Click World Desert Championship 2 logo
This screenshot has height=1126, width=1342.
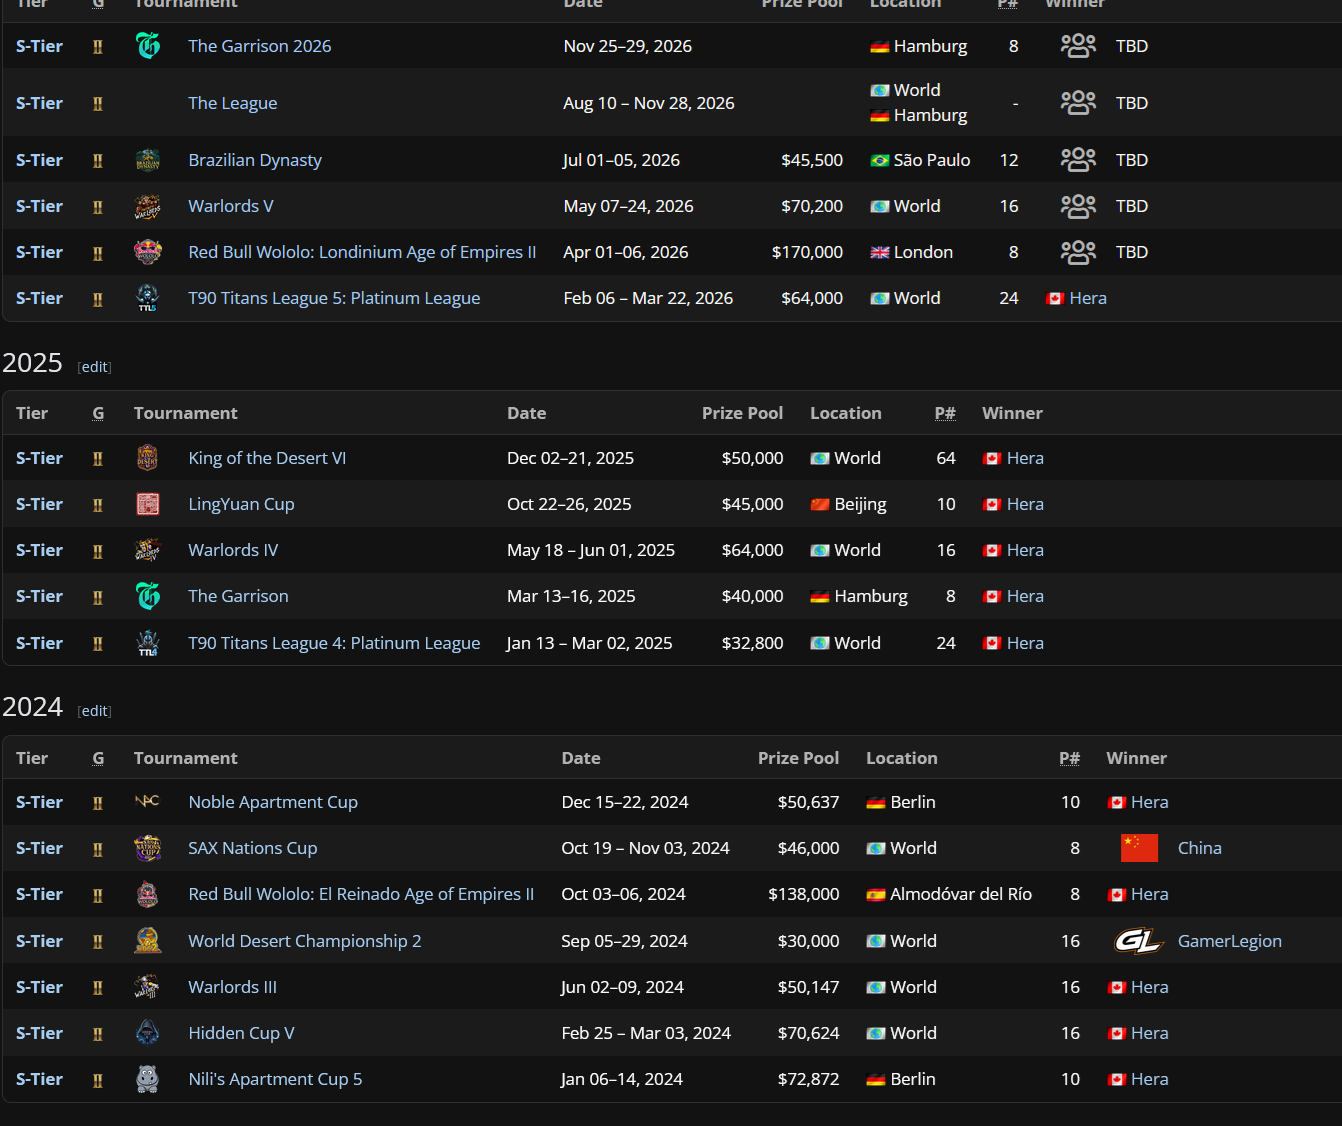point(148,941)
